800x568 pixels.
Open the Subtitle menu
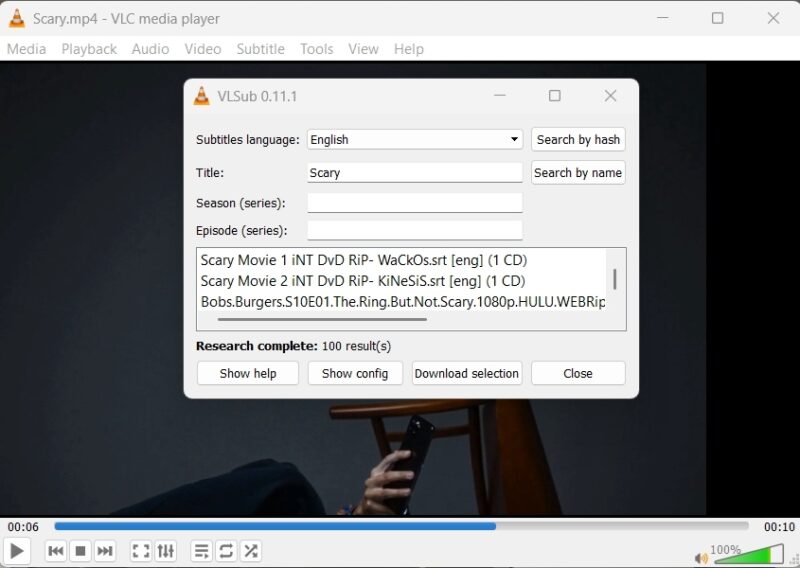click(x=260, y=49)
